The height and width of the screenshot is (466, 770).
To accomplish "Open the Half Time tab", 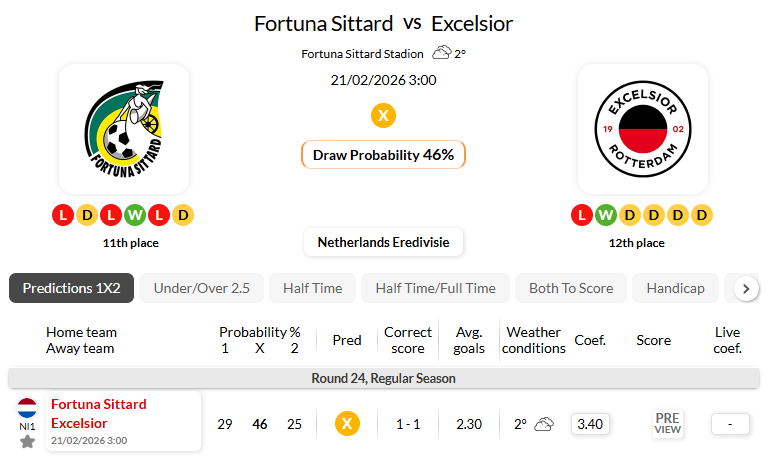I will (312, 288).
